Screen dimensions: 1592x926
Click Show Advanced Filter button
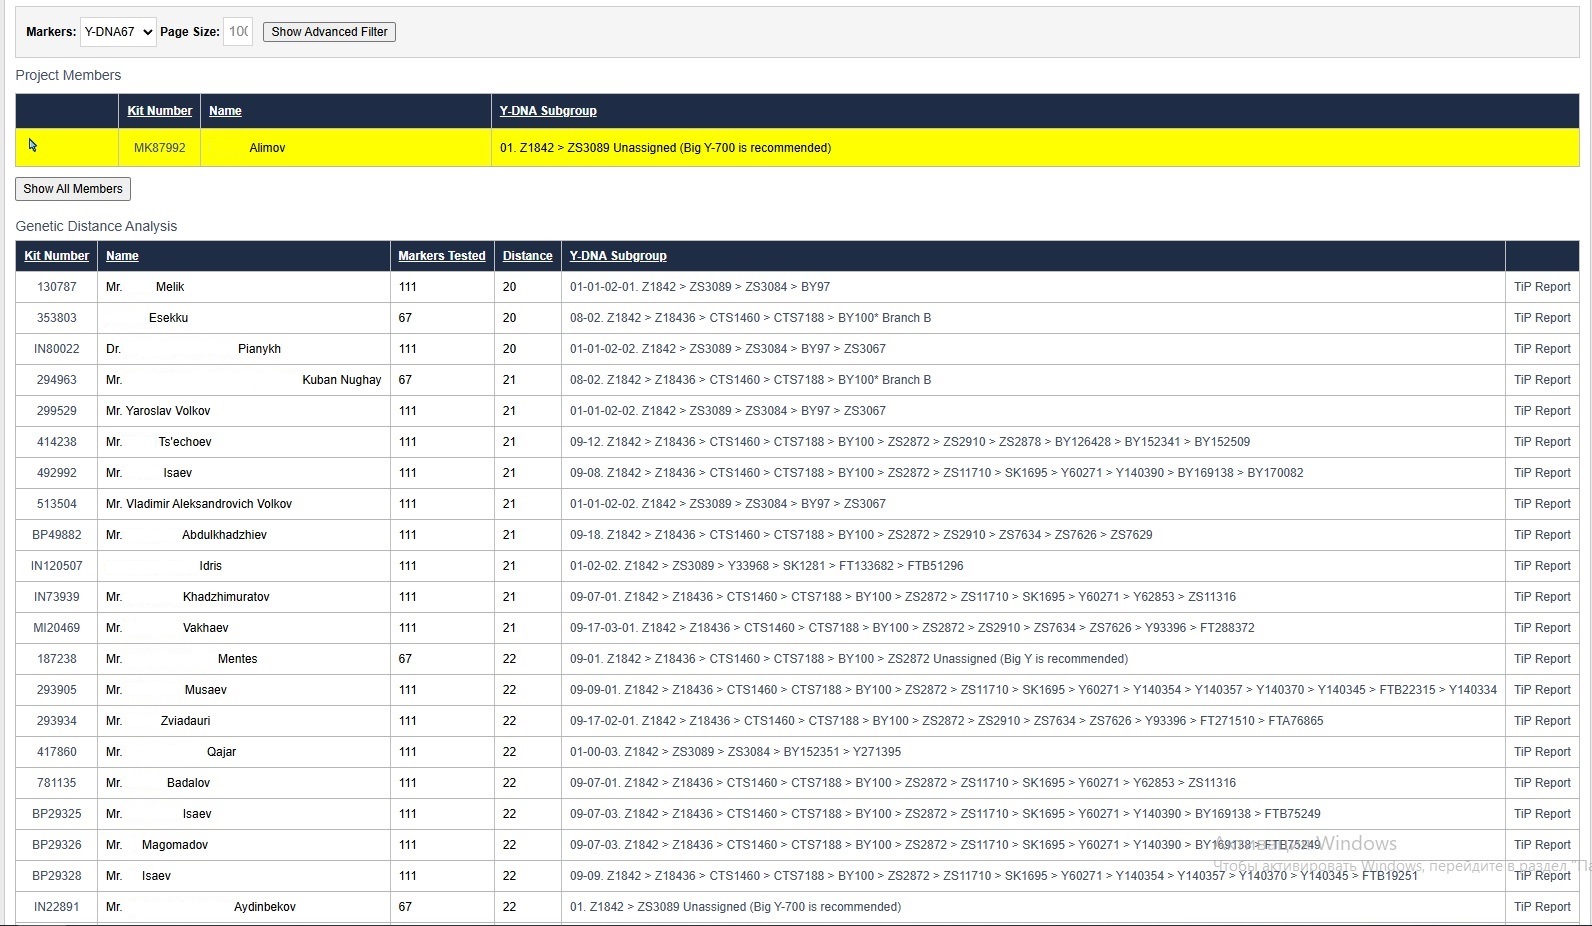pos(329,32)
